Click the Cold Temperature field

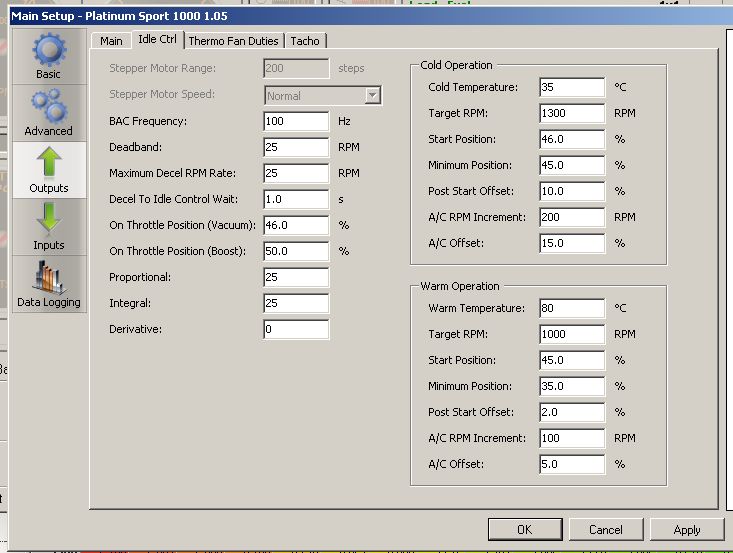click(572, 87)
